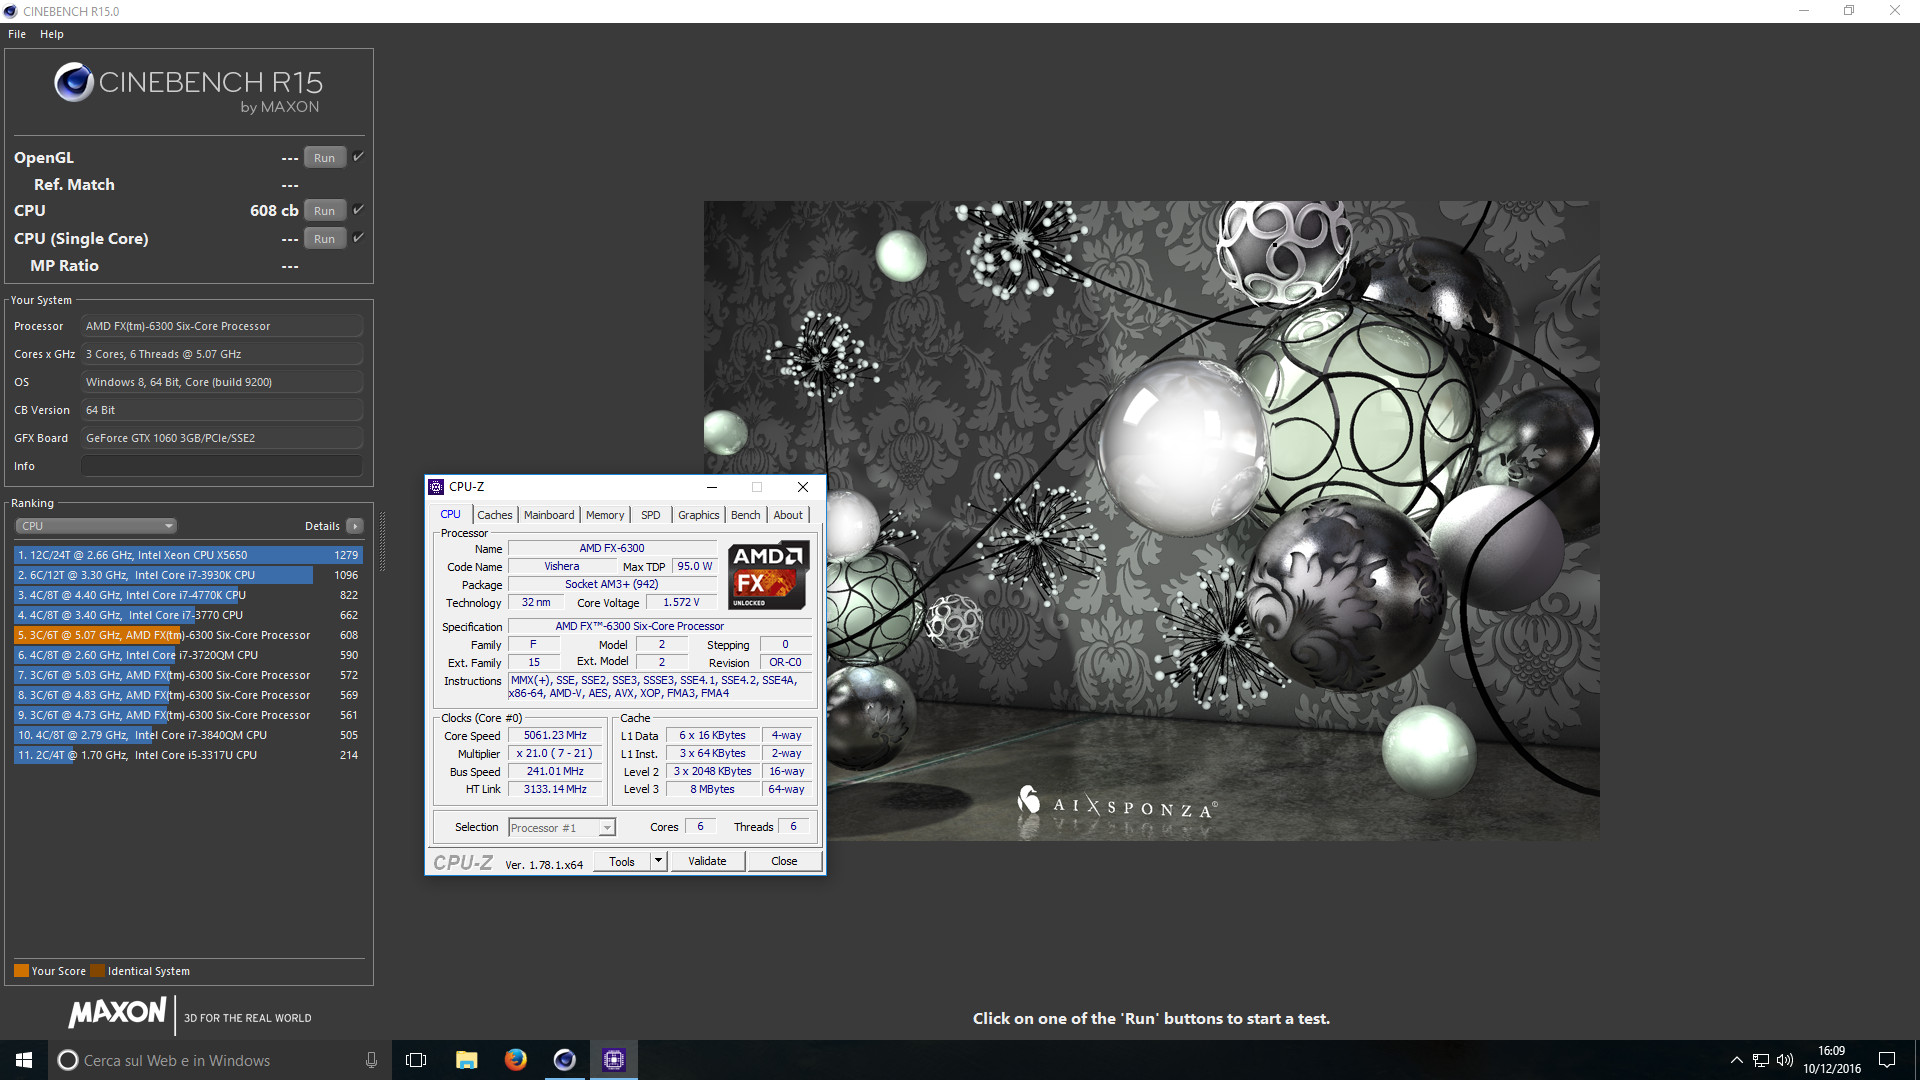Switch to Mainboard tab in CPU-Z
Screen dimensions: 1920x1080
[x=549, y=515]
